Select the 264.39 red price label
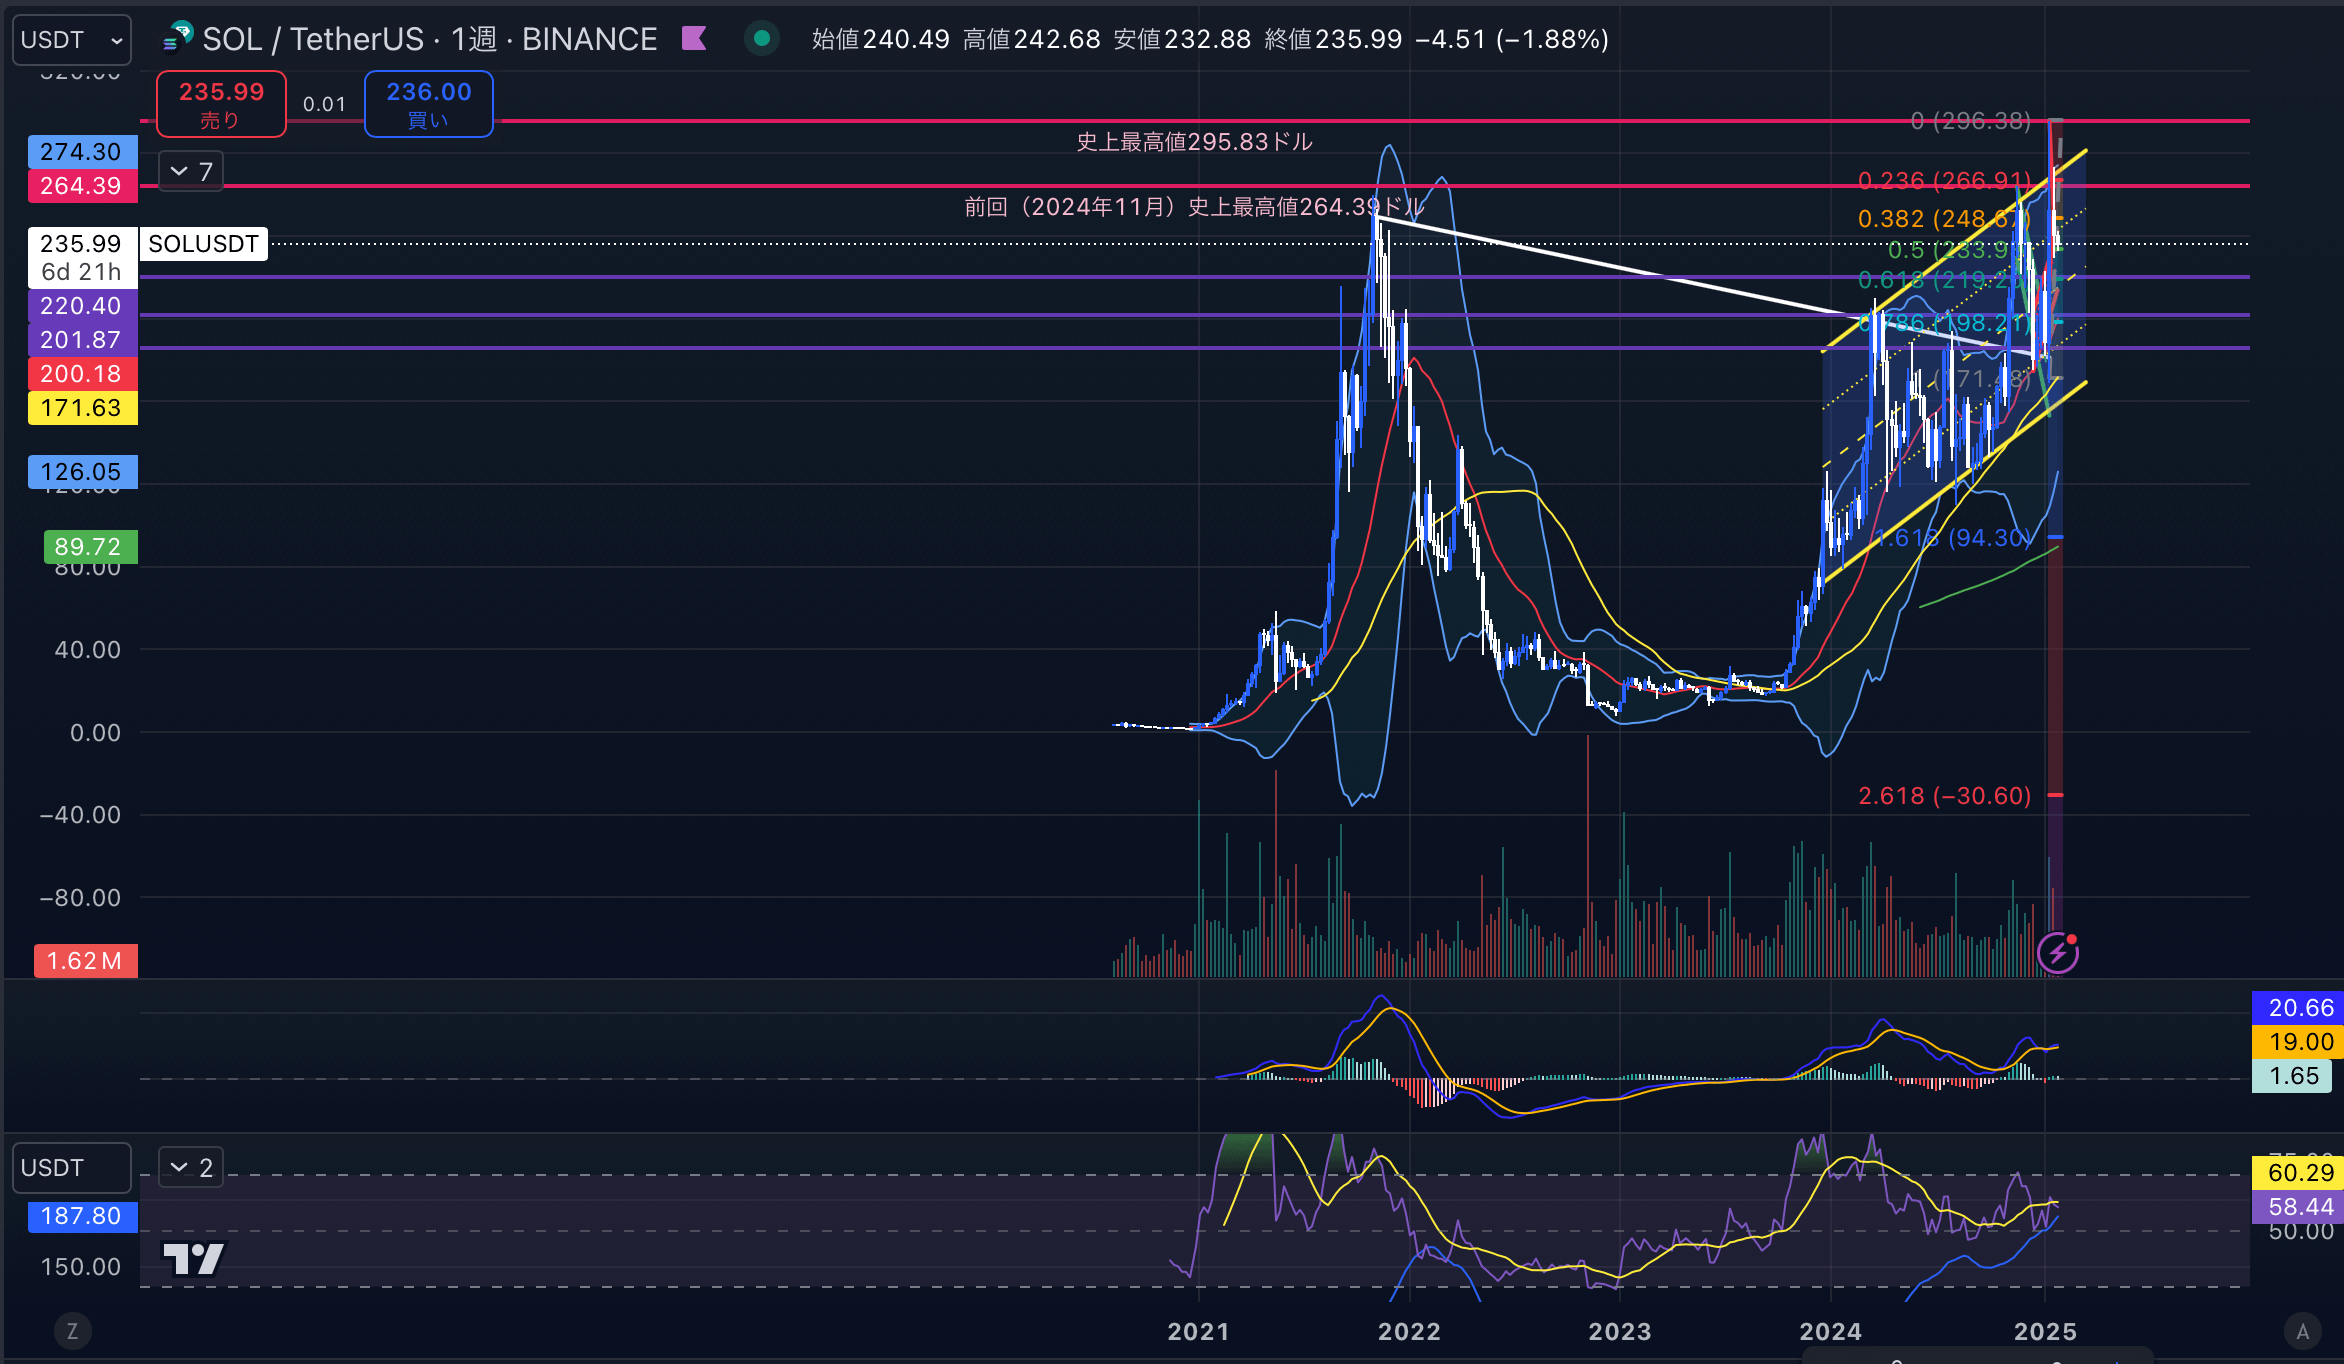 coord(82,186)
